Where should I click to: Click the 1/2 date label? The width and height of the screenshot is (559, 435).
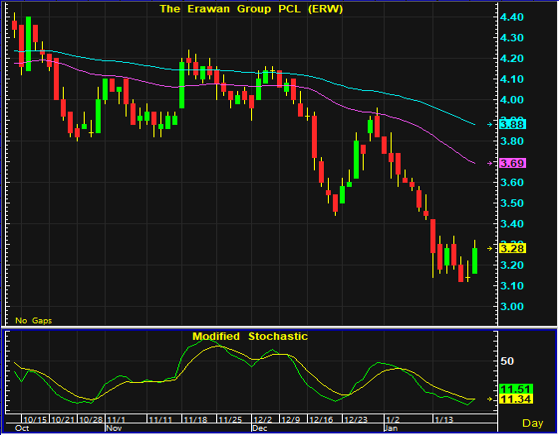(x=393, y=419)
